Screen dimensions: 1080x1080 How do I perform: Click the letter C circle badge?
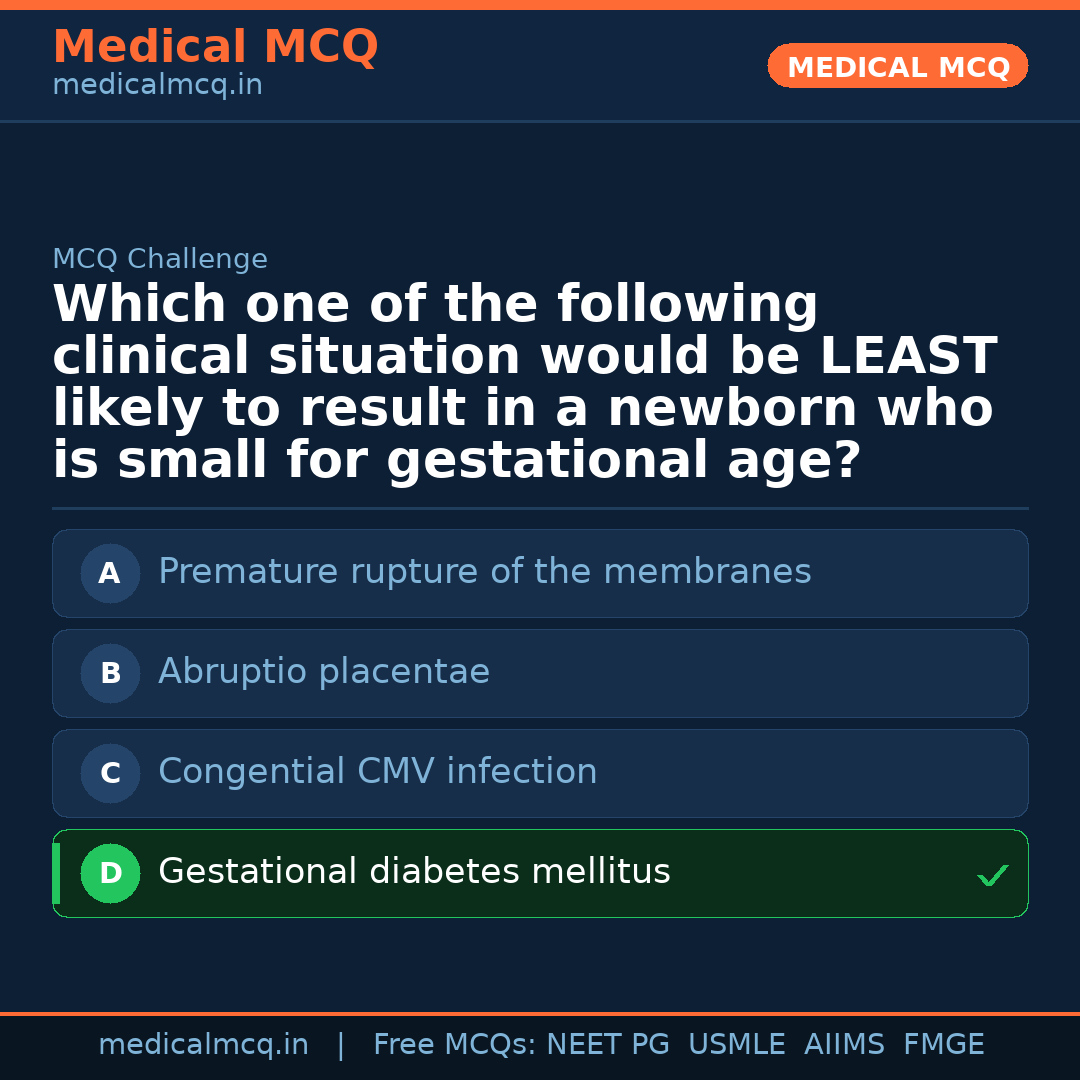(110, 773)
